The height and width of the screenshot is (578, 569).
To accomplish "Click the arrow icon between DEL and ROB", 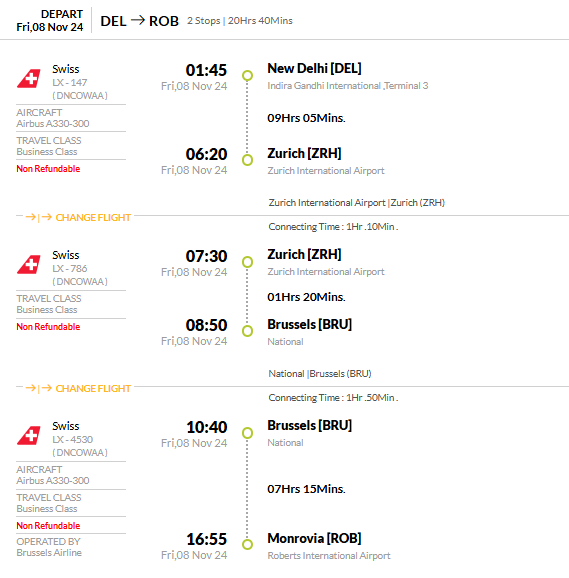I will click(x=138, y=20).
